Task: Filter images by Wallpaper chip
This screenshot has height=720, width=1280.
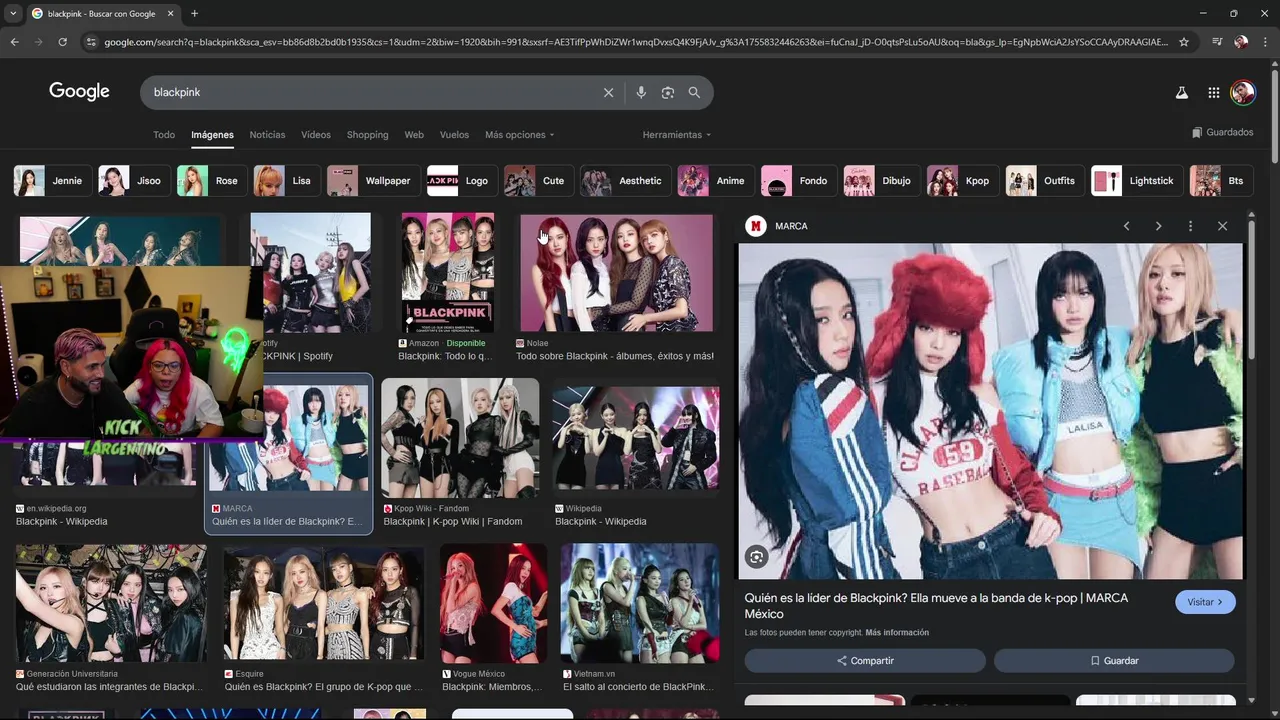Action: (373, 181)
